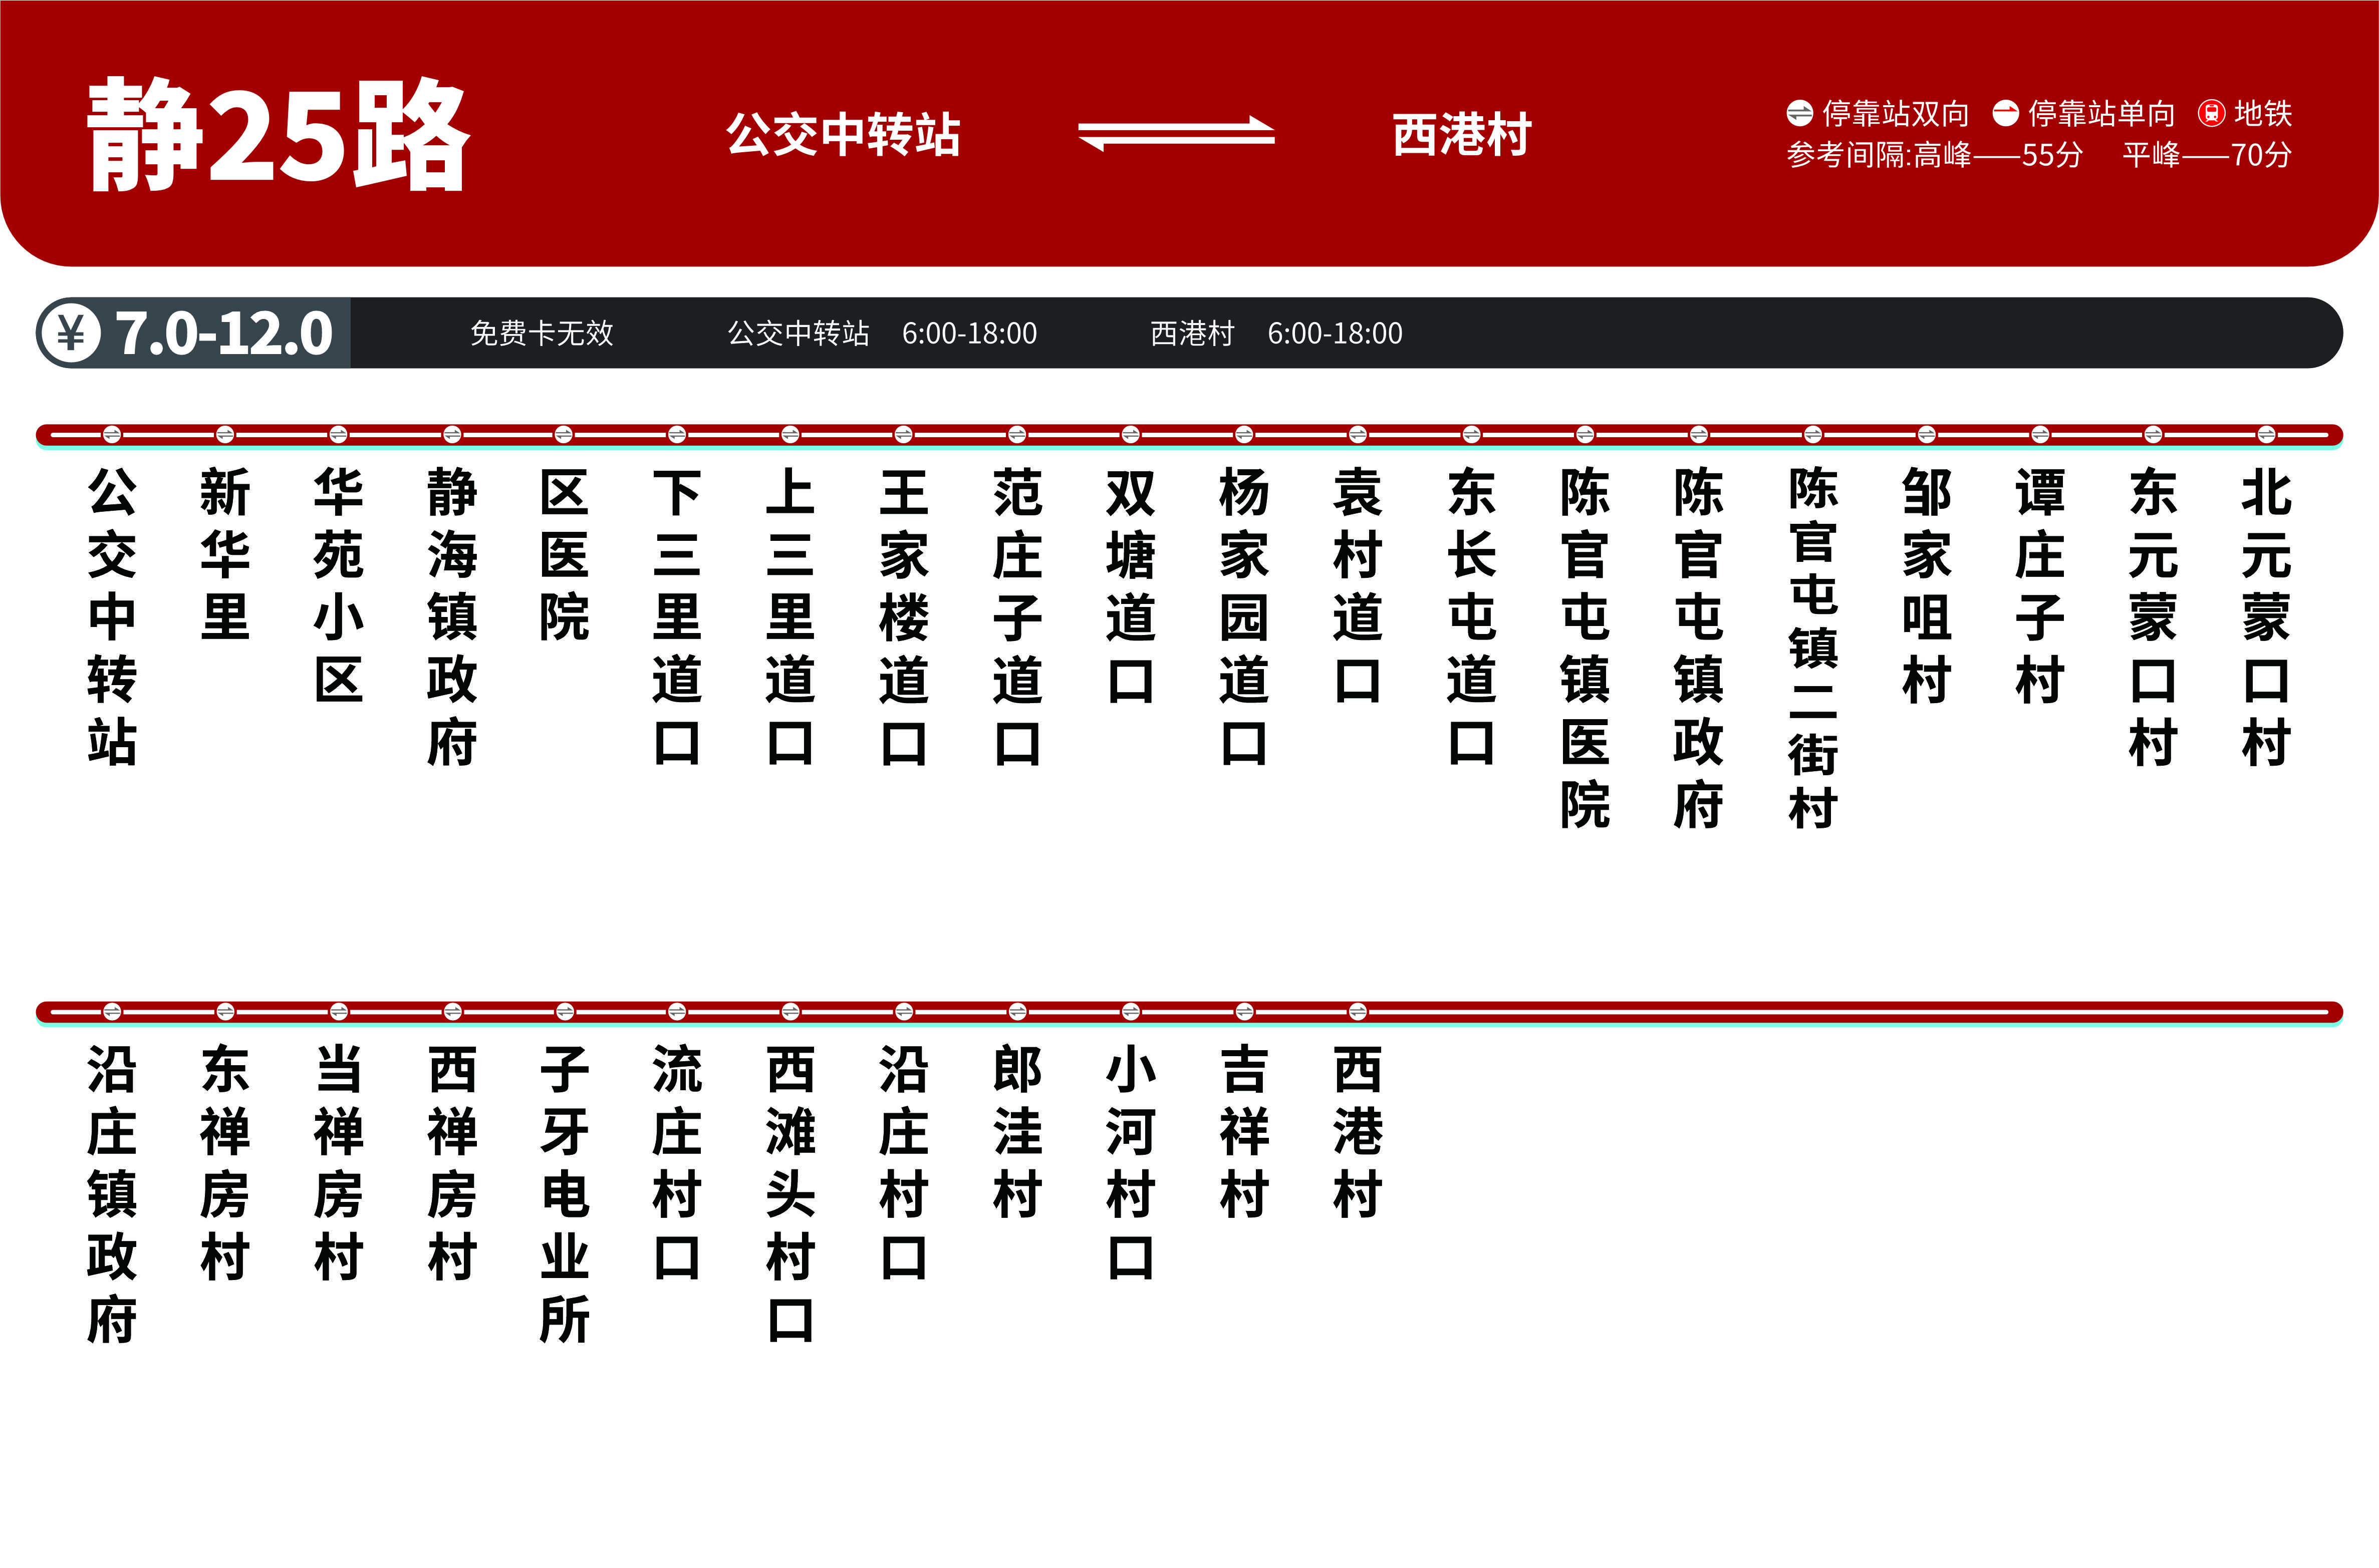Click the one-way stop legend icon
The image size is (2379, 1568).
pos(2005,113)
